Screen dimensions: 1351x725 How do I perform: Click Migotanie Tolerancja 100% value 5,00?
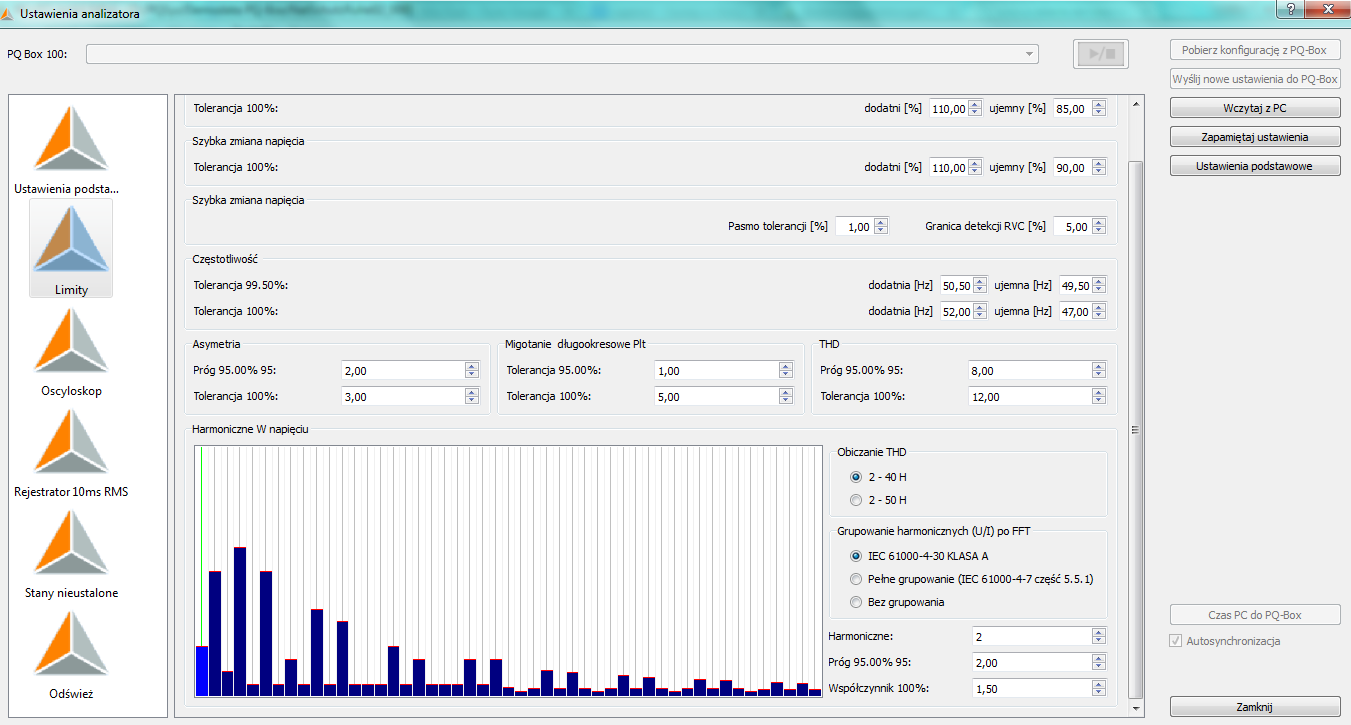716,396
